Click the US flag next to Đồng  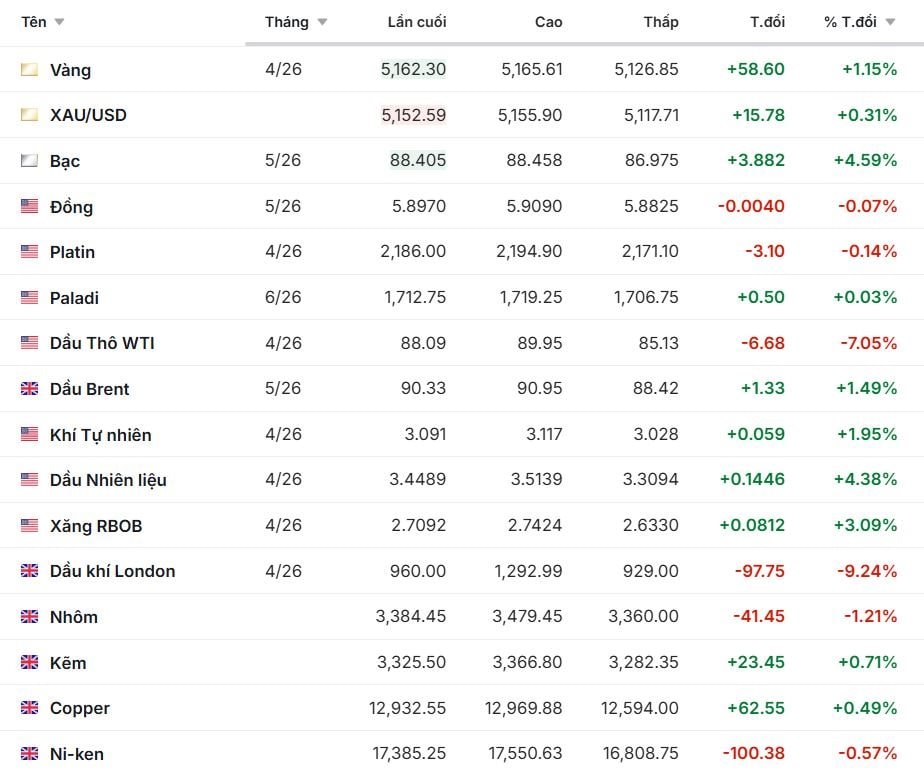[x=30, y=207]
